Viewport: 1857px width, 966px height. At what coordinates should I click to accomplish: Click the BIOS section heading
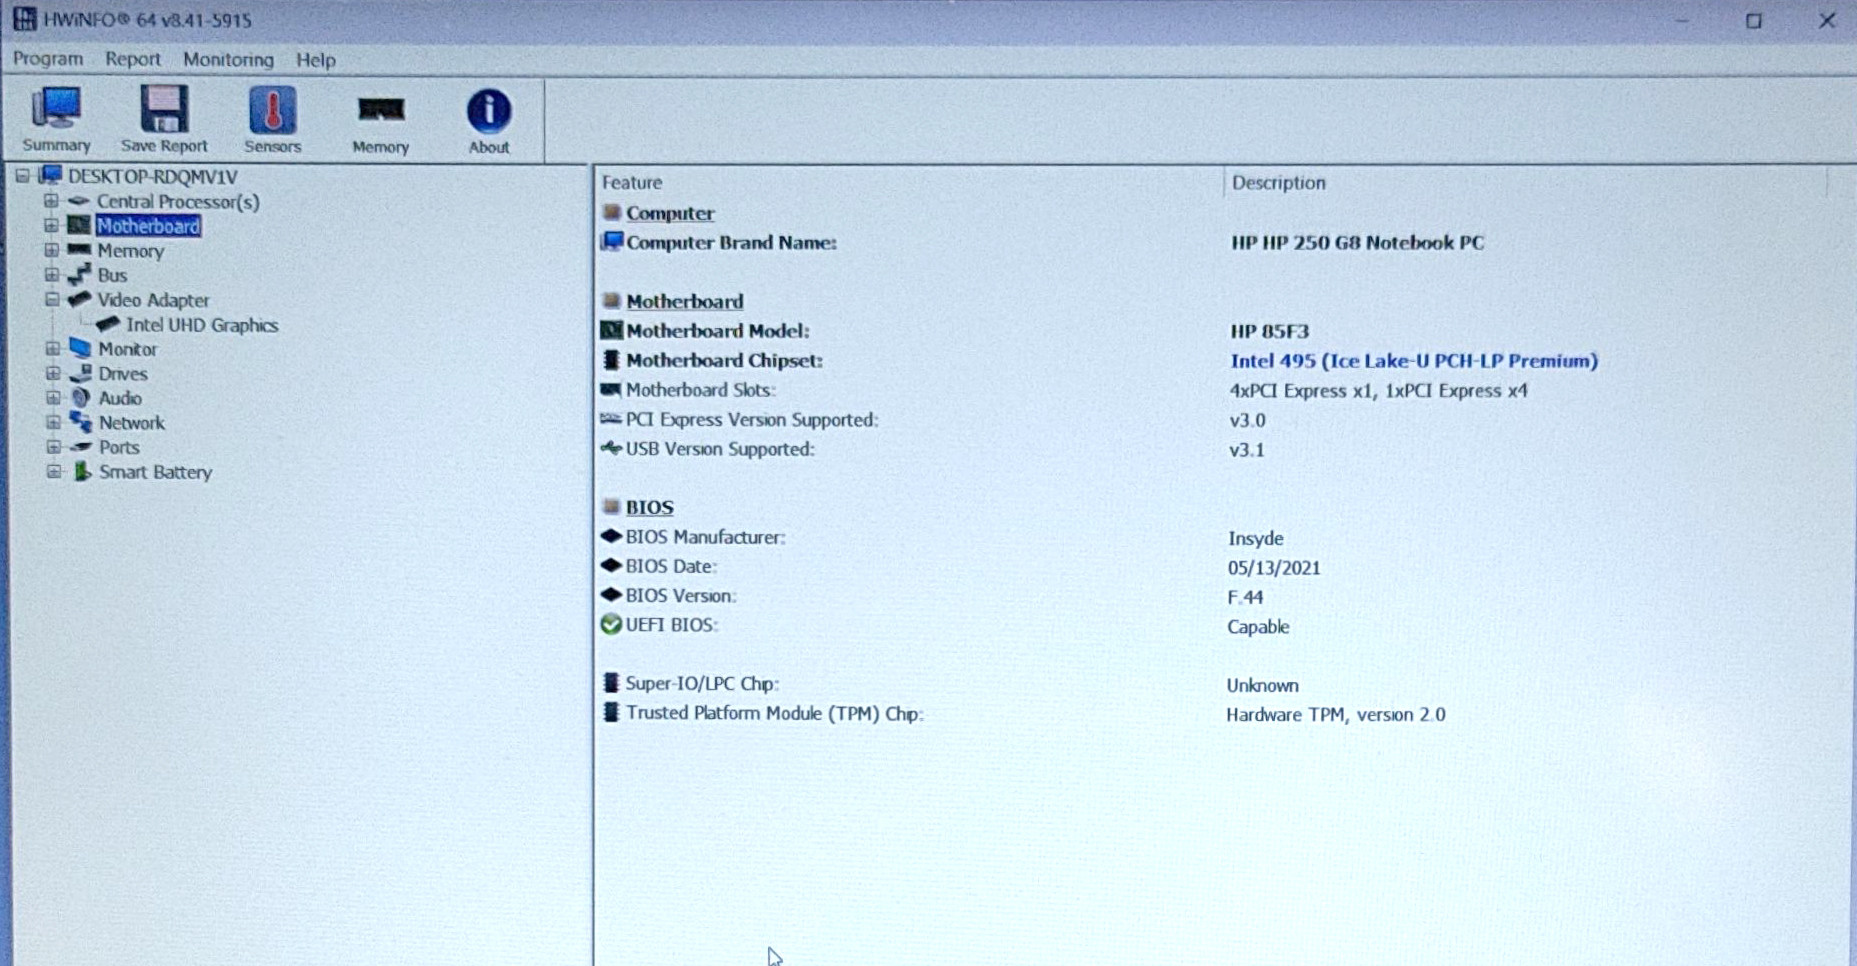click(649, 507)
